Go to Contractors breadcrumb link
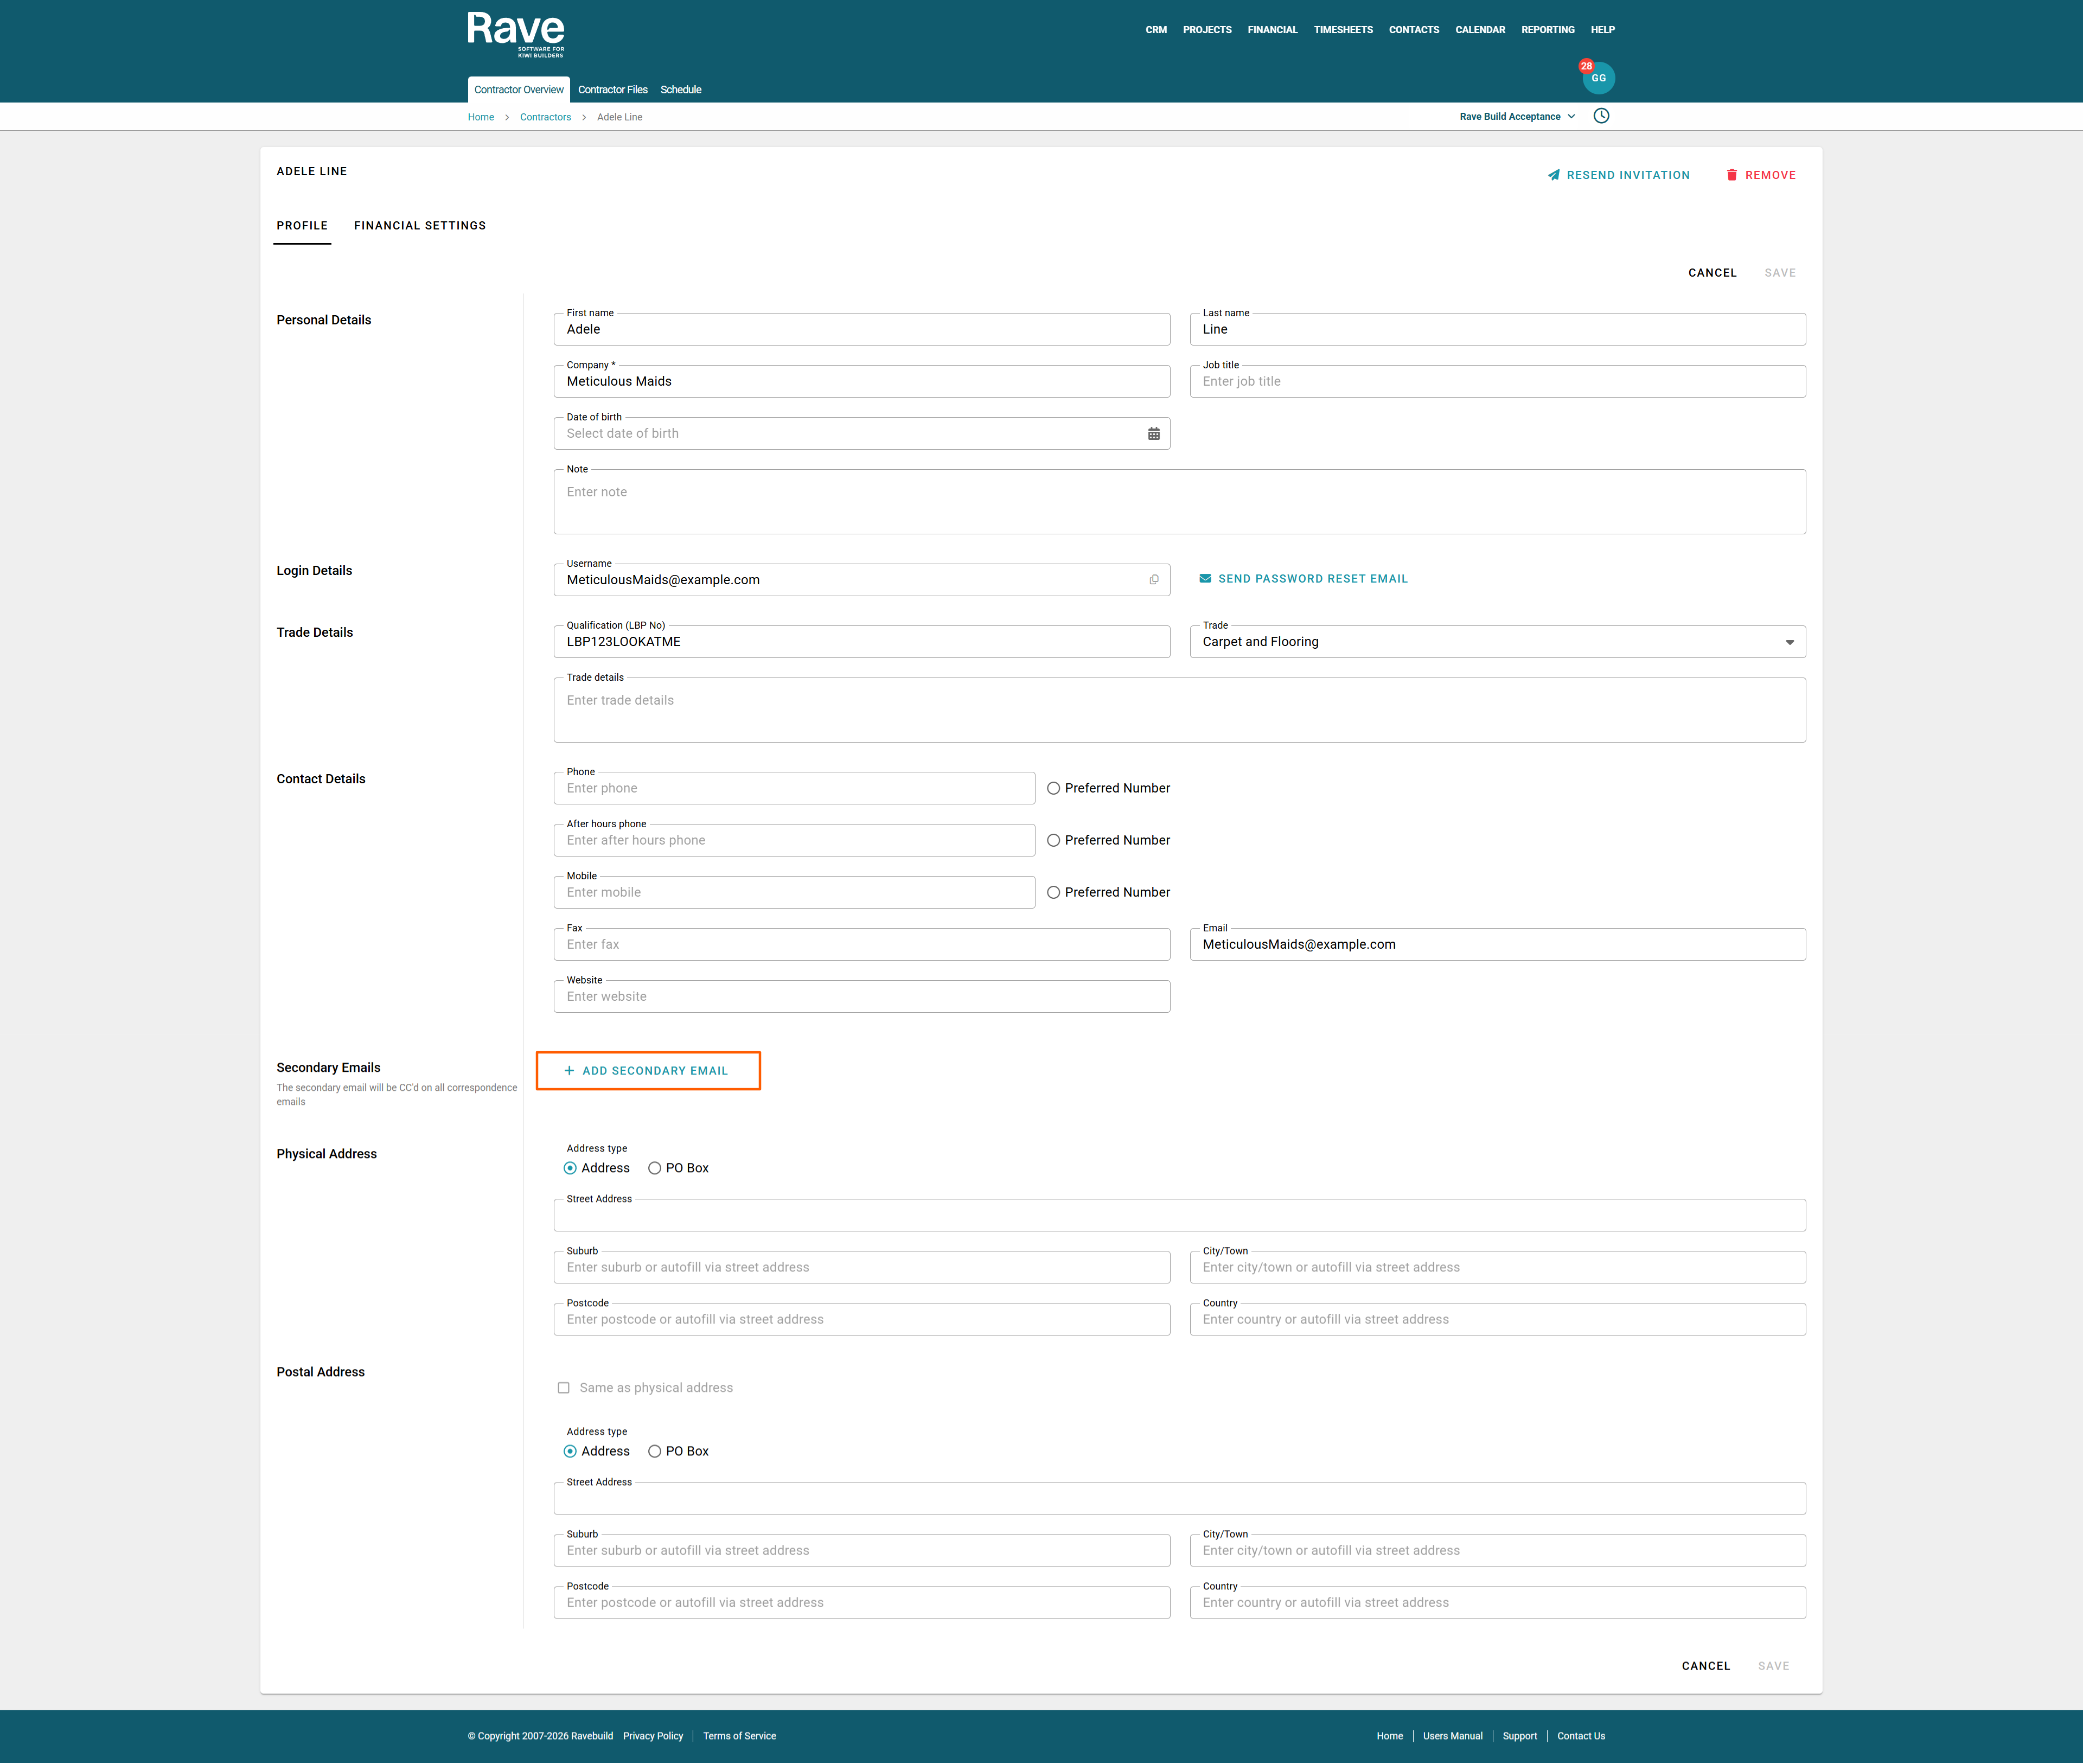Screen dimensions: 2083x1764 [545, 117]
